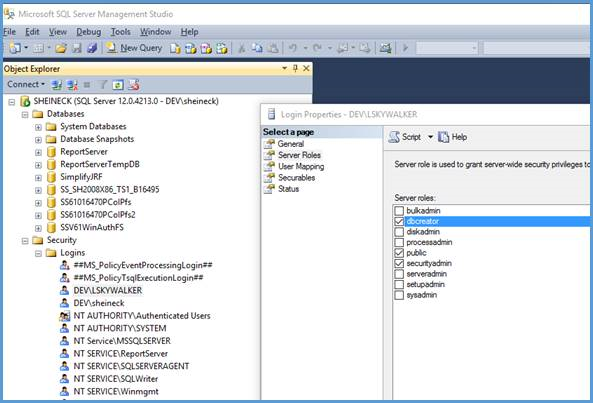The image size is (593, 403).
Task: Click the Connect button in Object Explorer
Action: (26, 84)
